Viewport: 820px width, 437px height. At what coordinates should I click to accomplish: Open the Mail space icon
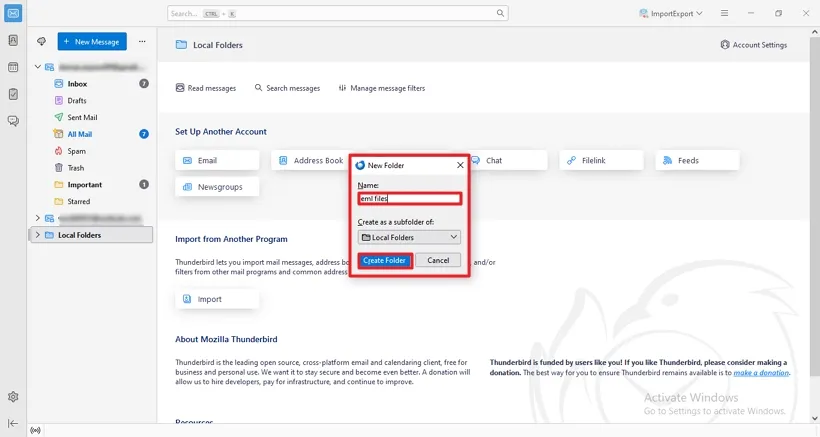[13, 13]
